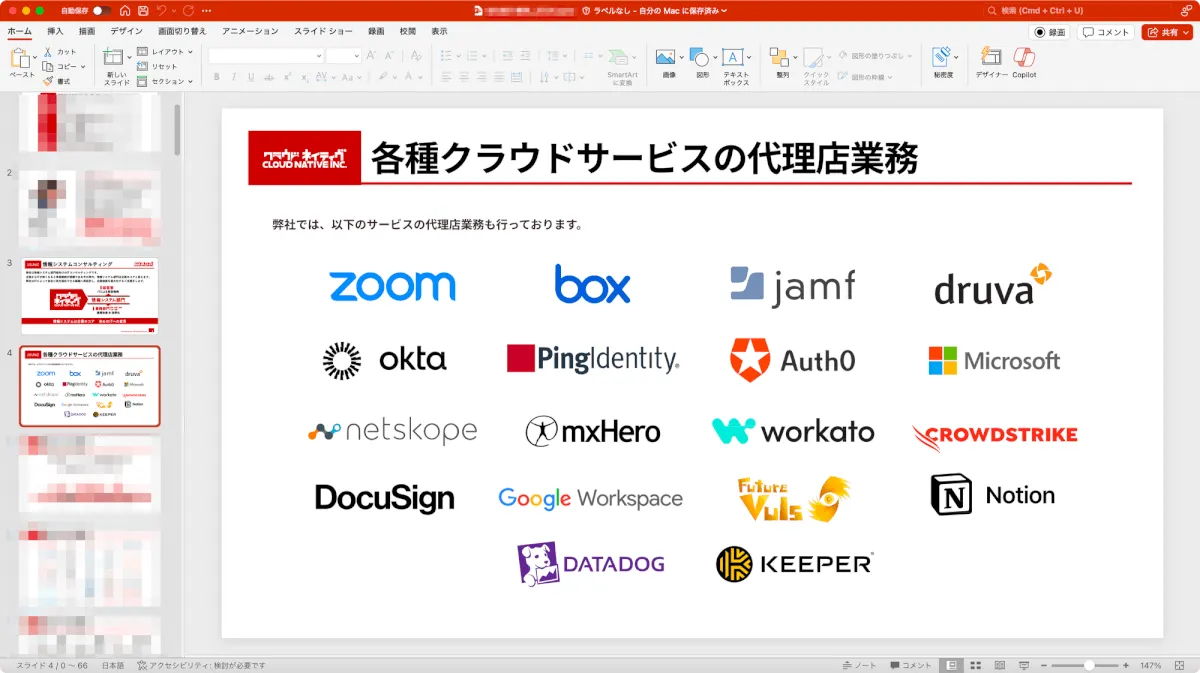Open the 挿入 ribbon tab
Viewport: 1200px width, 673px height.
(54, 31)
